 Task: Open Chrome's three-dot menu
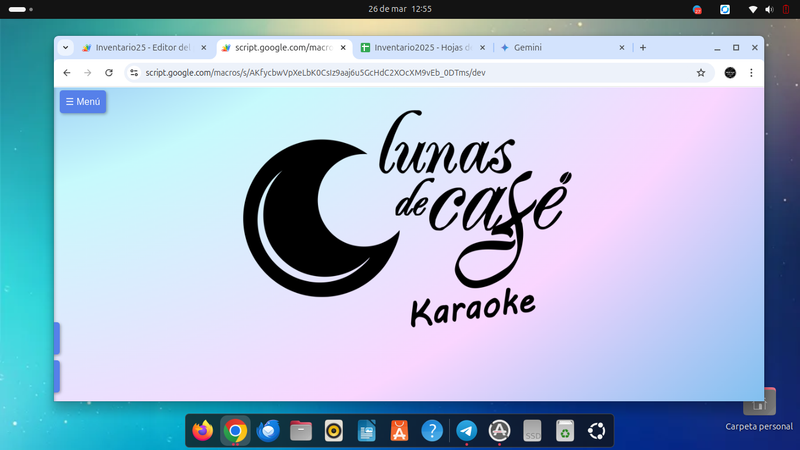coord(751,73)
